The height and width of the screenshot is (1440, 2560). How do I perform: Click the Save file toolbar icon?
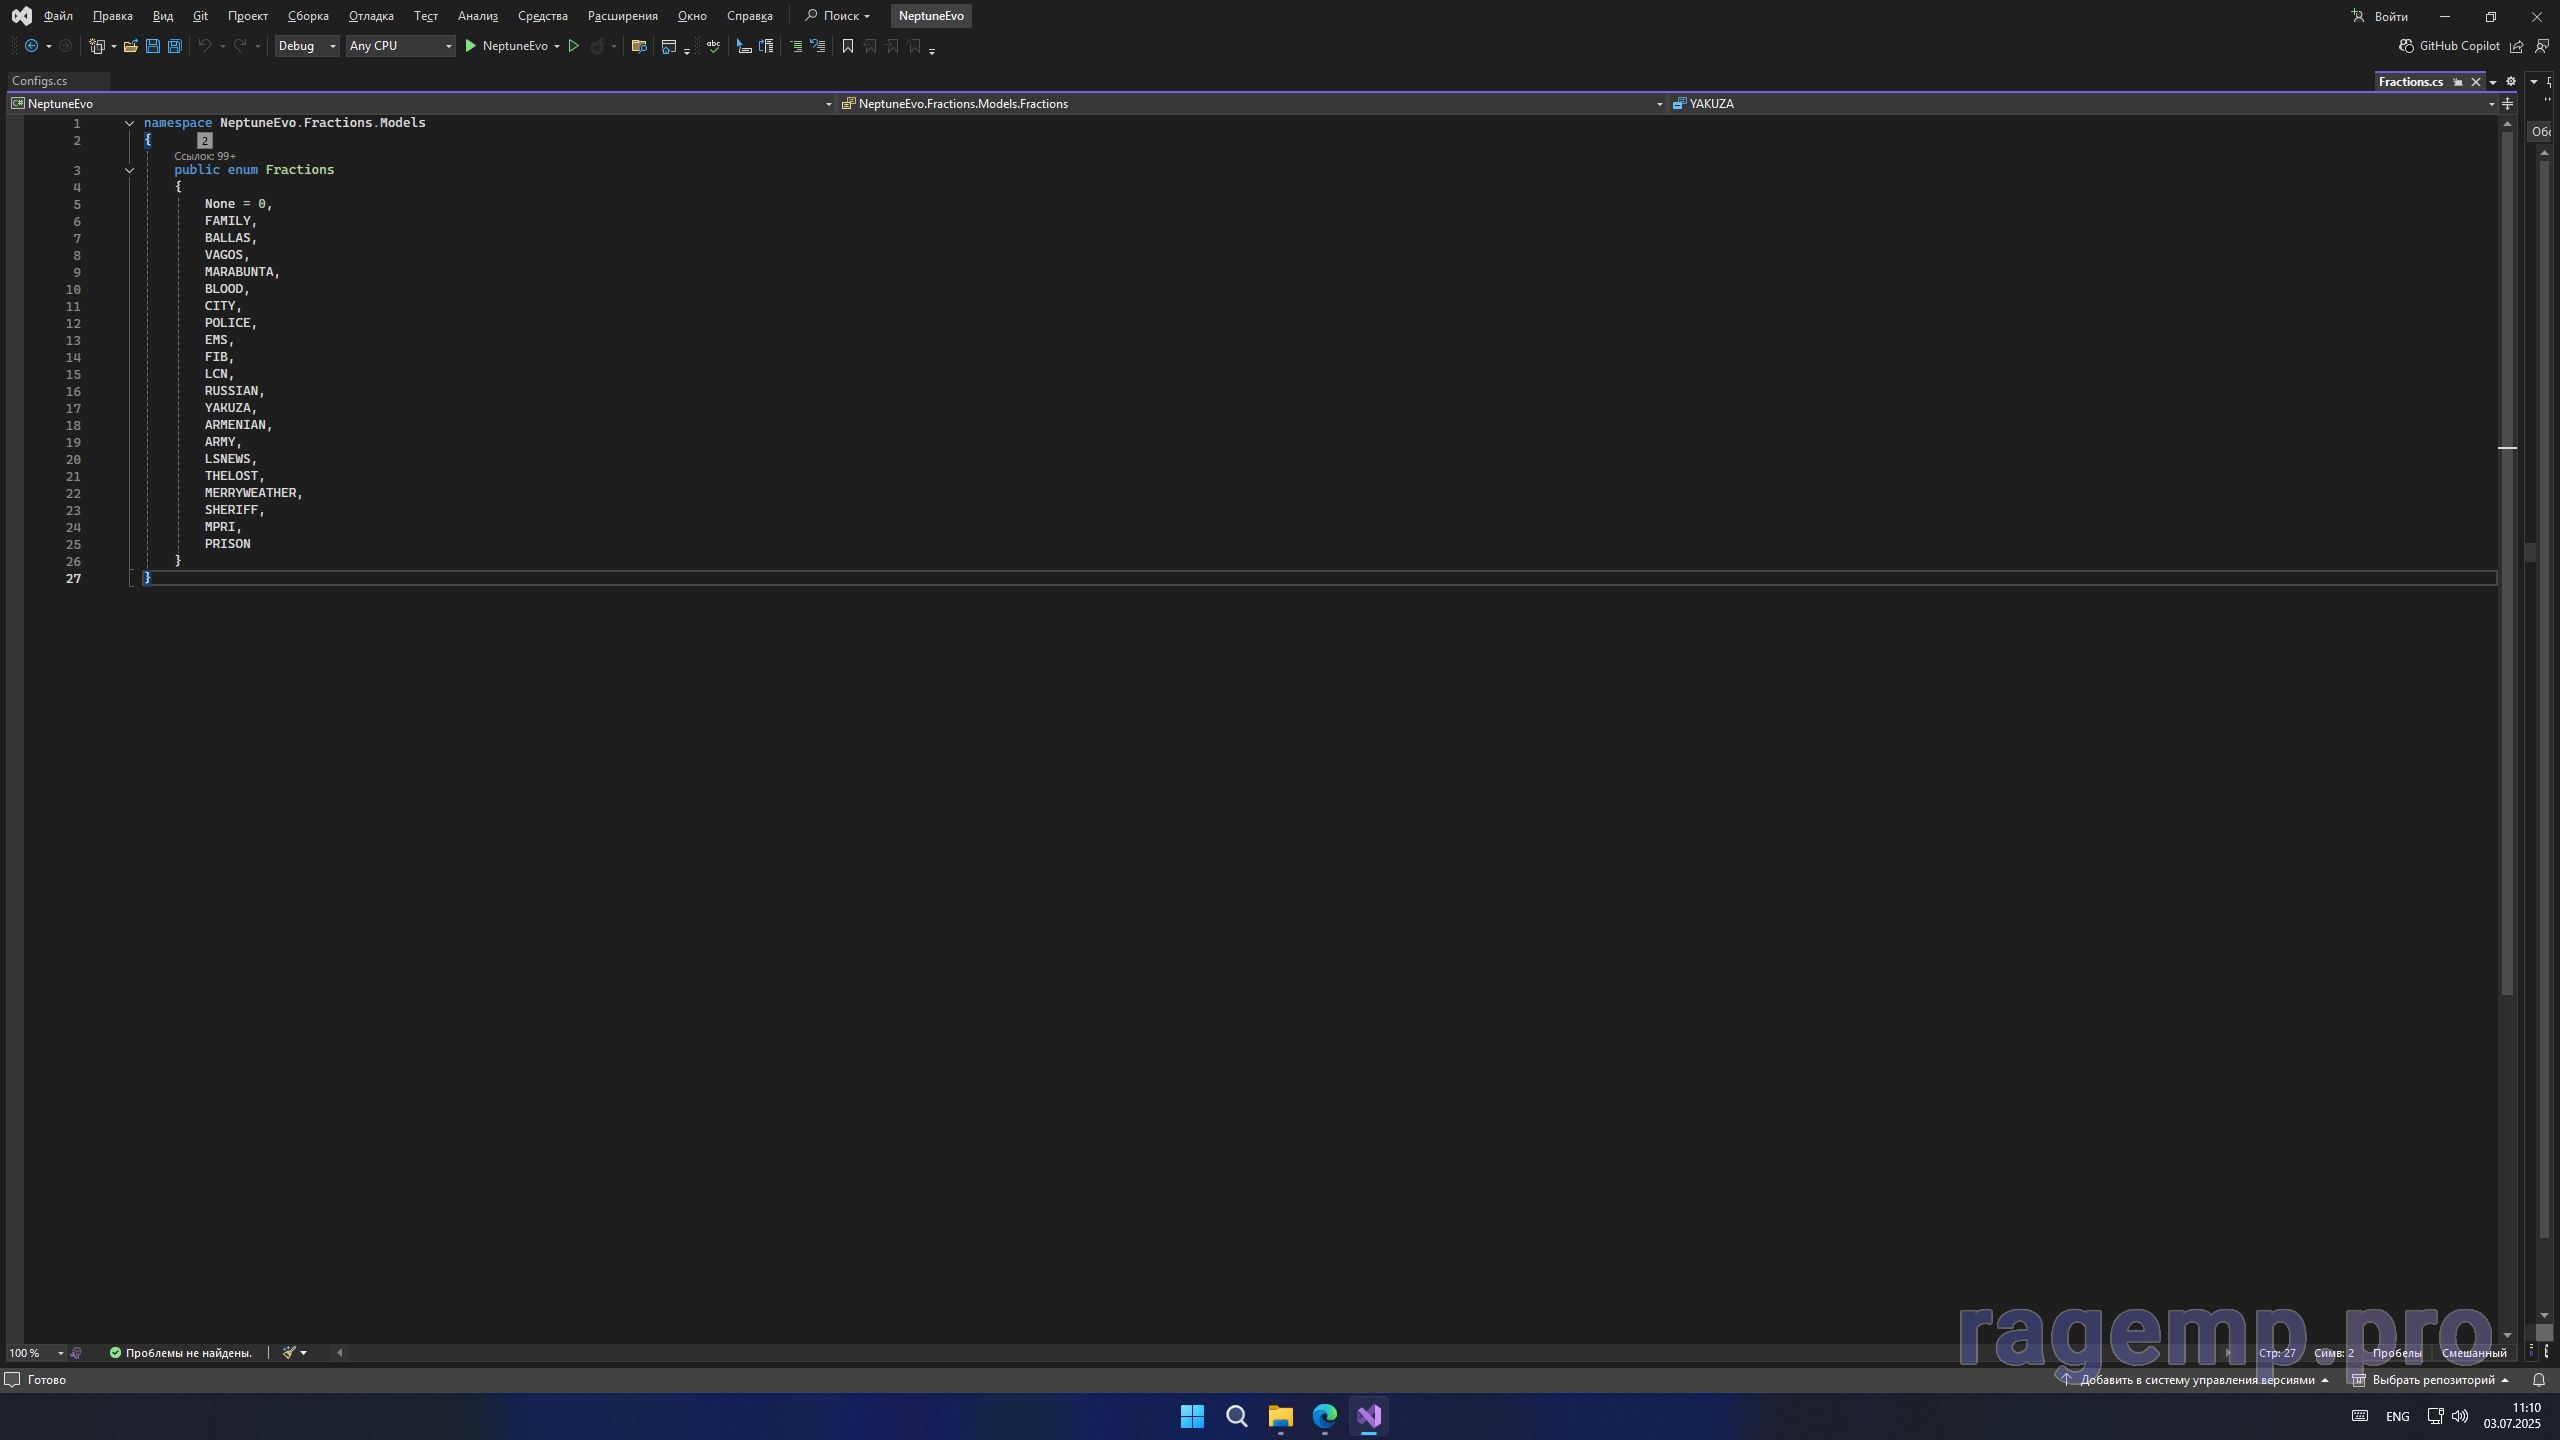(152, 46)
